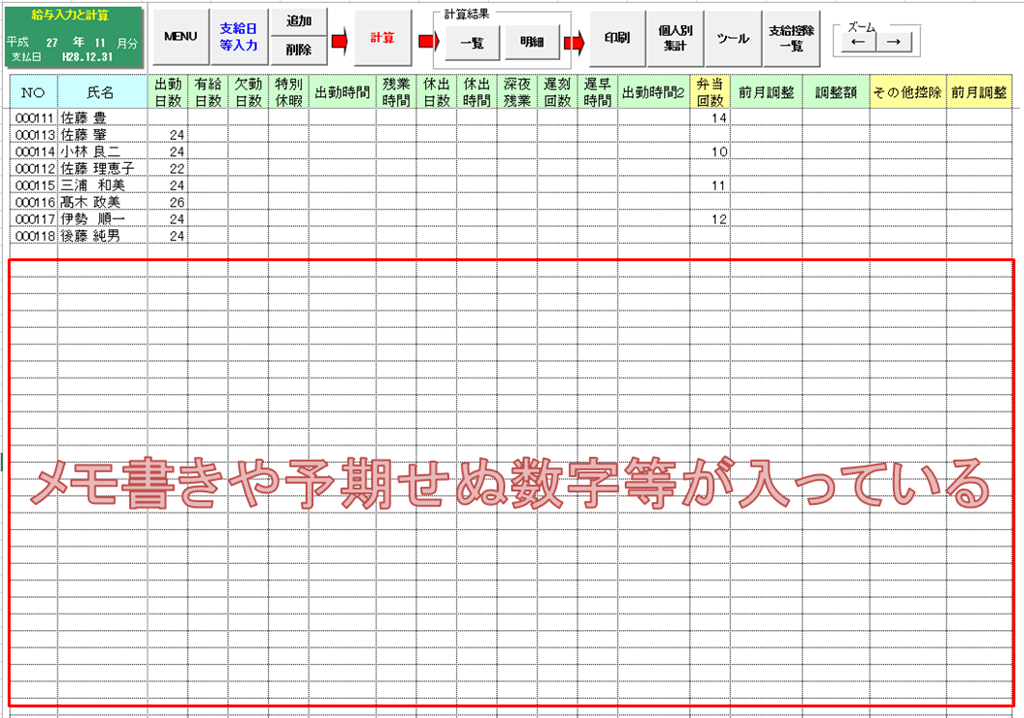1024x718 pixels.
Task: Open the 支給日等入力 screen
Action: pos(239,37)
